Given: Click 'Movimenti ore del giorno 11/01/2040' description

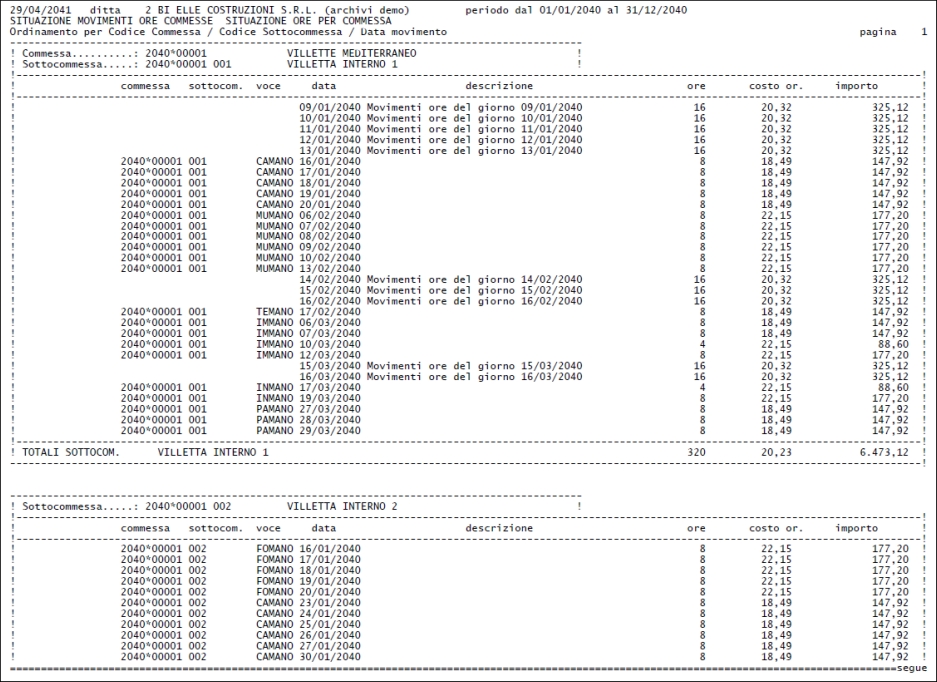Looking at the screenshot, I should pos(474,129).
